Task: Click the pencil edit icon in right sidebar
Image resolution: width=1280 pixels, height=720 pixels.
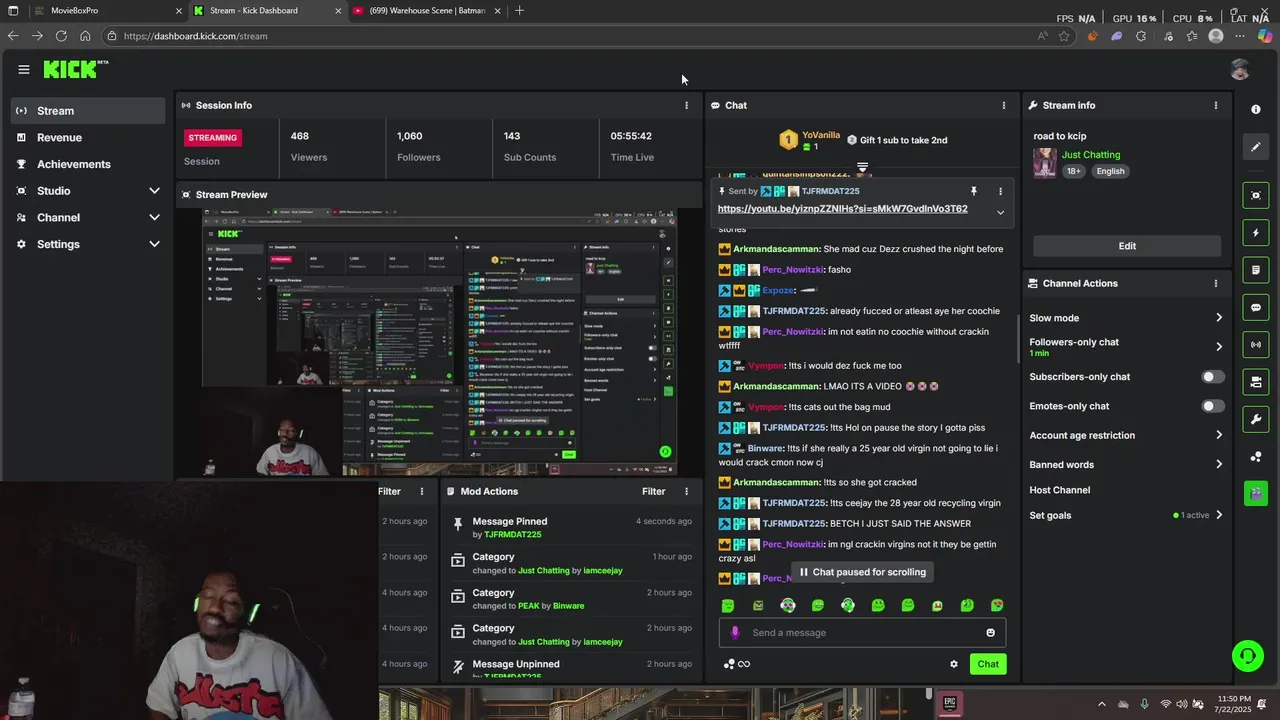Action: coord(1256,147)
